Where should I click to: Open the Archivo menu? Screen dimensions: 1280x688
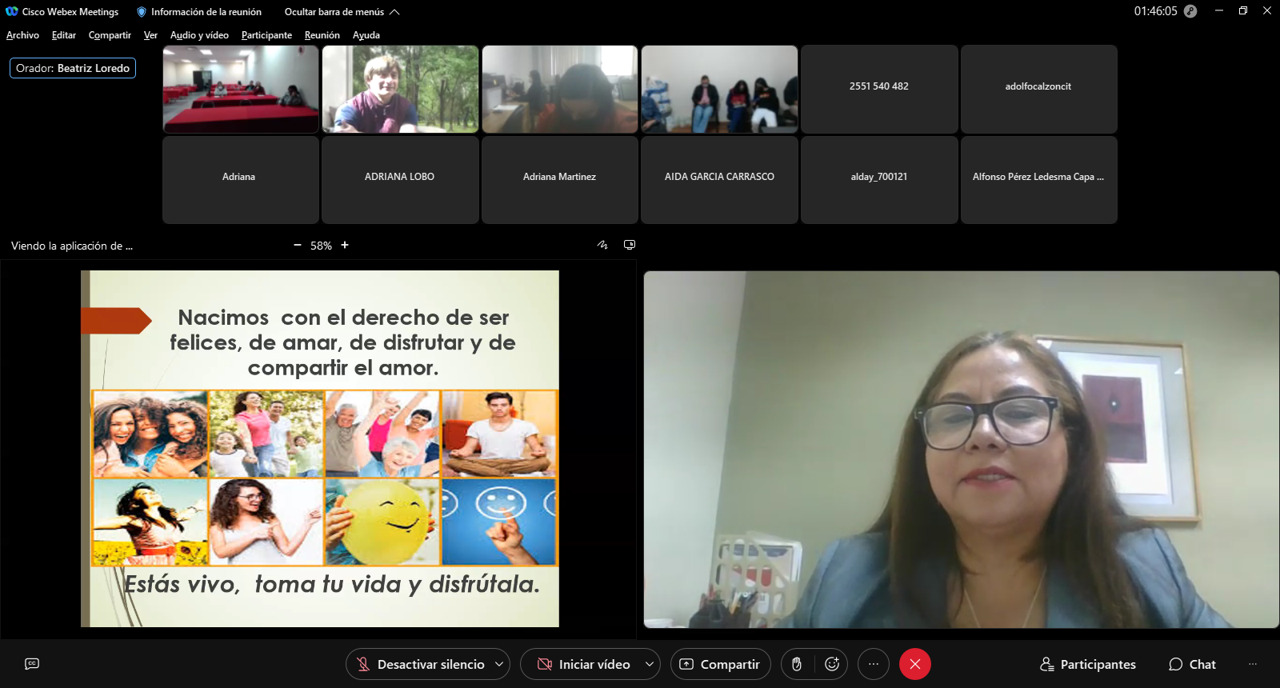click(22, 35)
